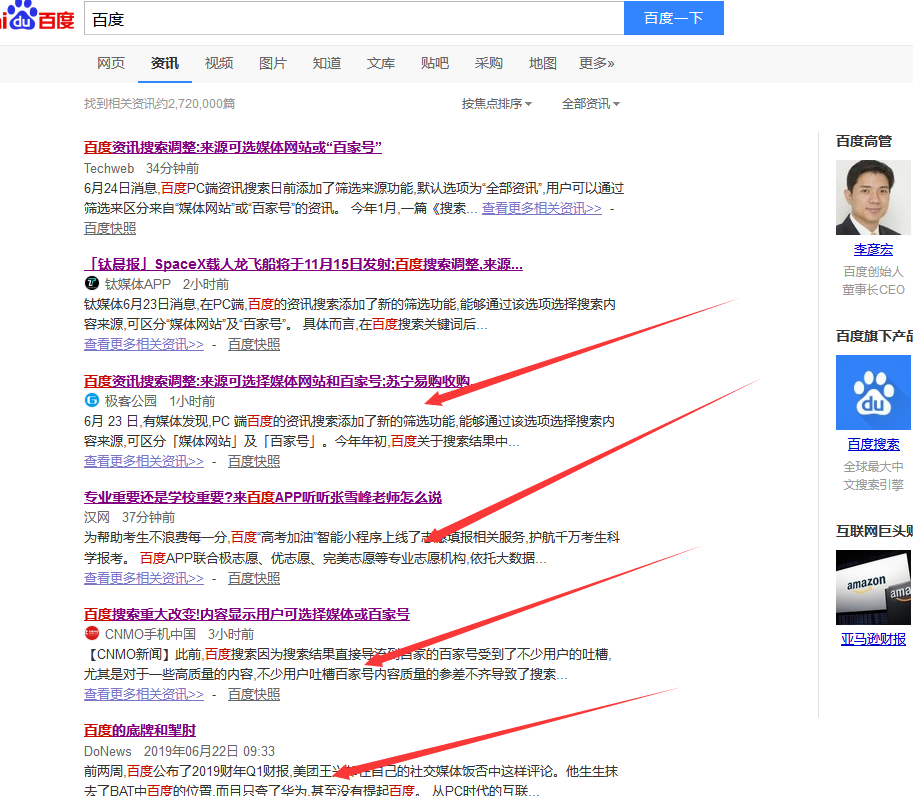
Task: Click the 百度搜索 paw logo image
Action: click(874, 393)
